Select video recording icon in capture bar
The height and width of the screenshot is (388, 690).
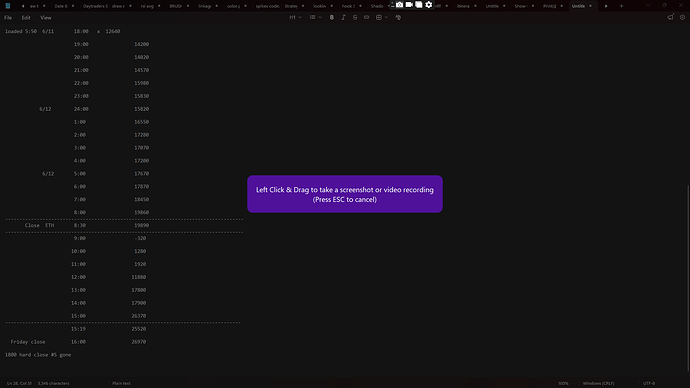point(409,4)
